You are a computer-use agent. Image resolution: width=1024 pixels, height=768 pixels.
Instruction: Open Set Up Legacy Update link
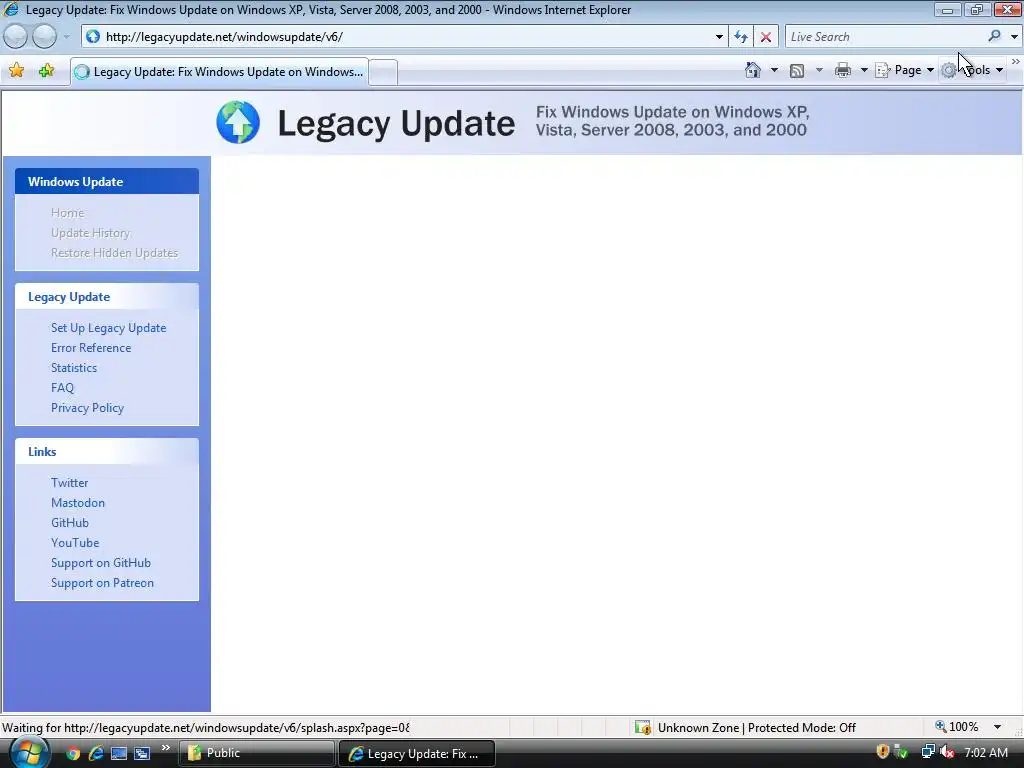(108, 328)
